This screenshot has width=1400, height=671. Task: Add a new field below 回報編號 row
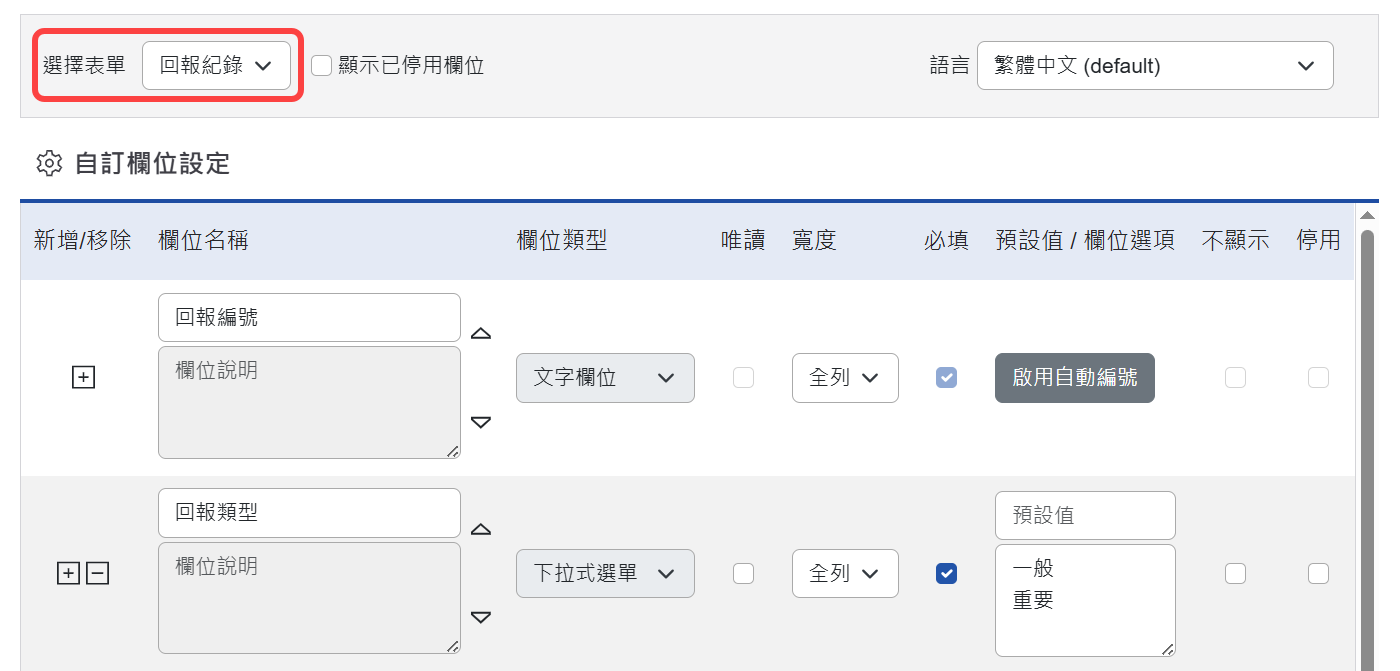(83, 377)
